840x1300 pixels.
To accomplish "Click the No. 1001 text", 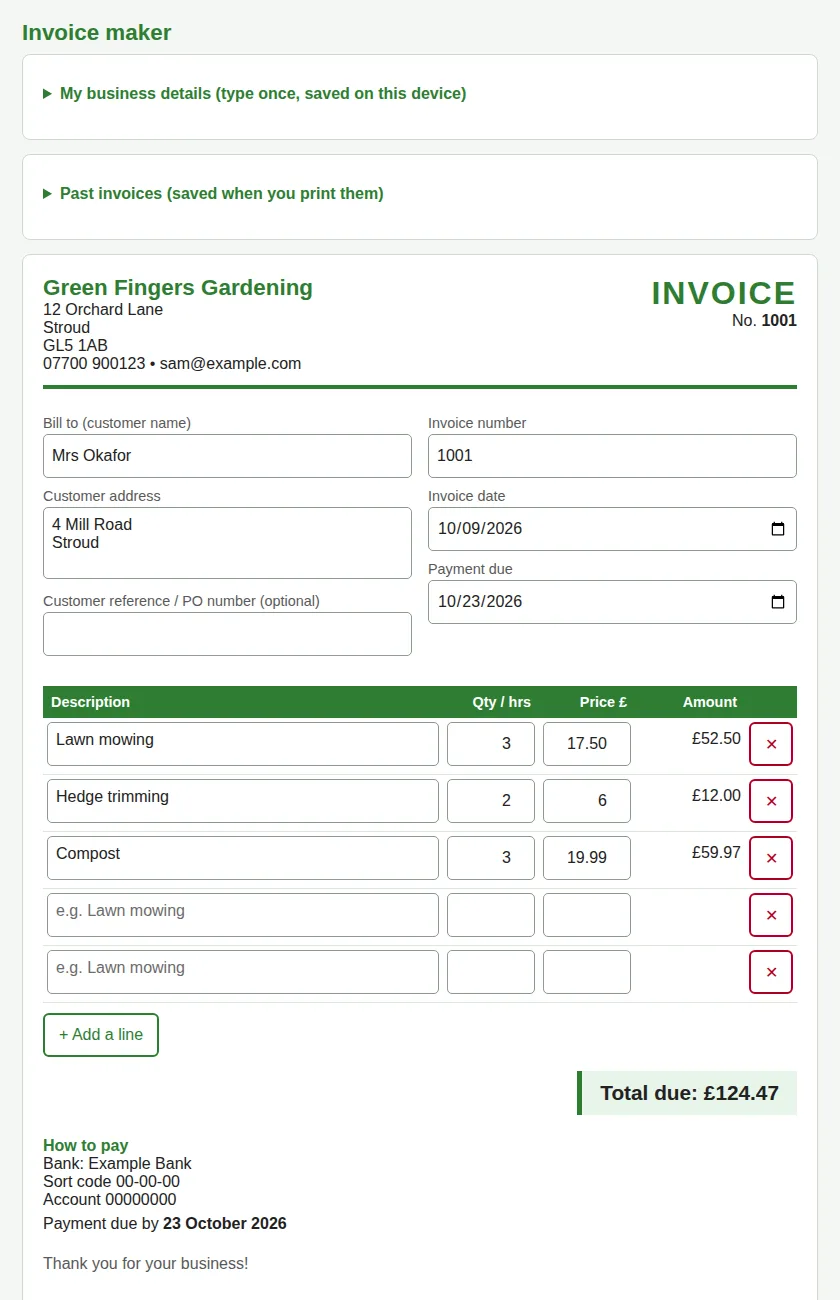I will click(x=764, y=321).
